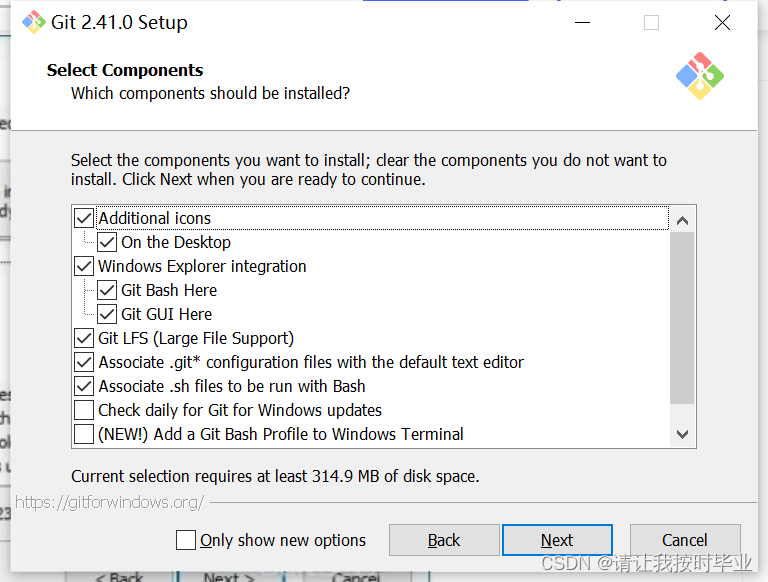Proceed with the Next button
This screenshot has height=582, width=768.
[557, 540]
